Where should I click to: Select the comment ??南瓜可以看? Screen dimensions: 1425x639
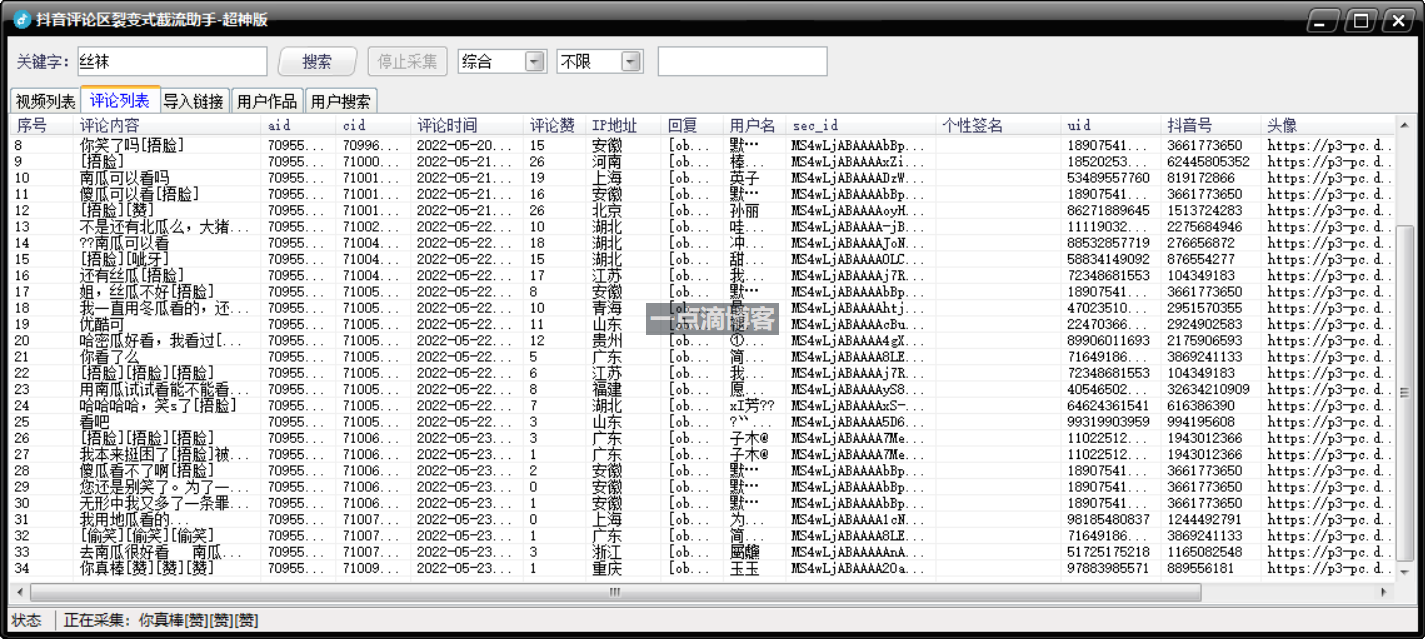[x=124, y=243]
